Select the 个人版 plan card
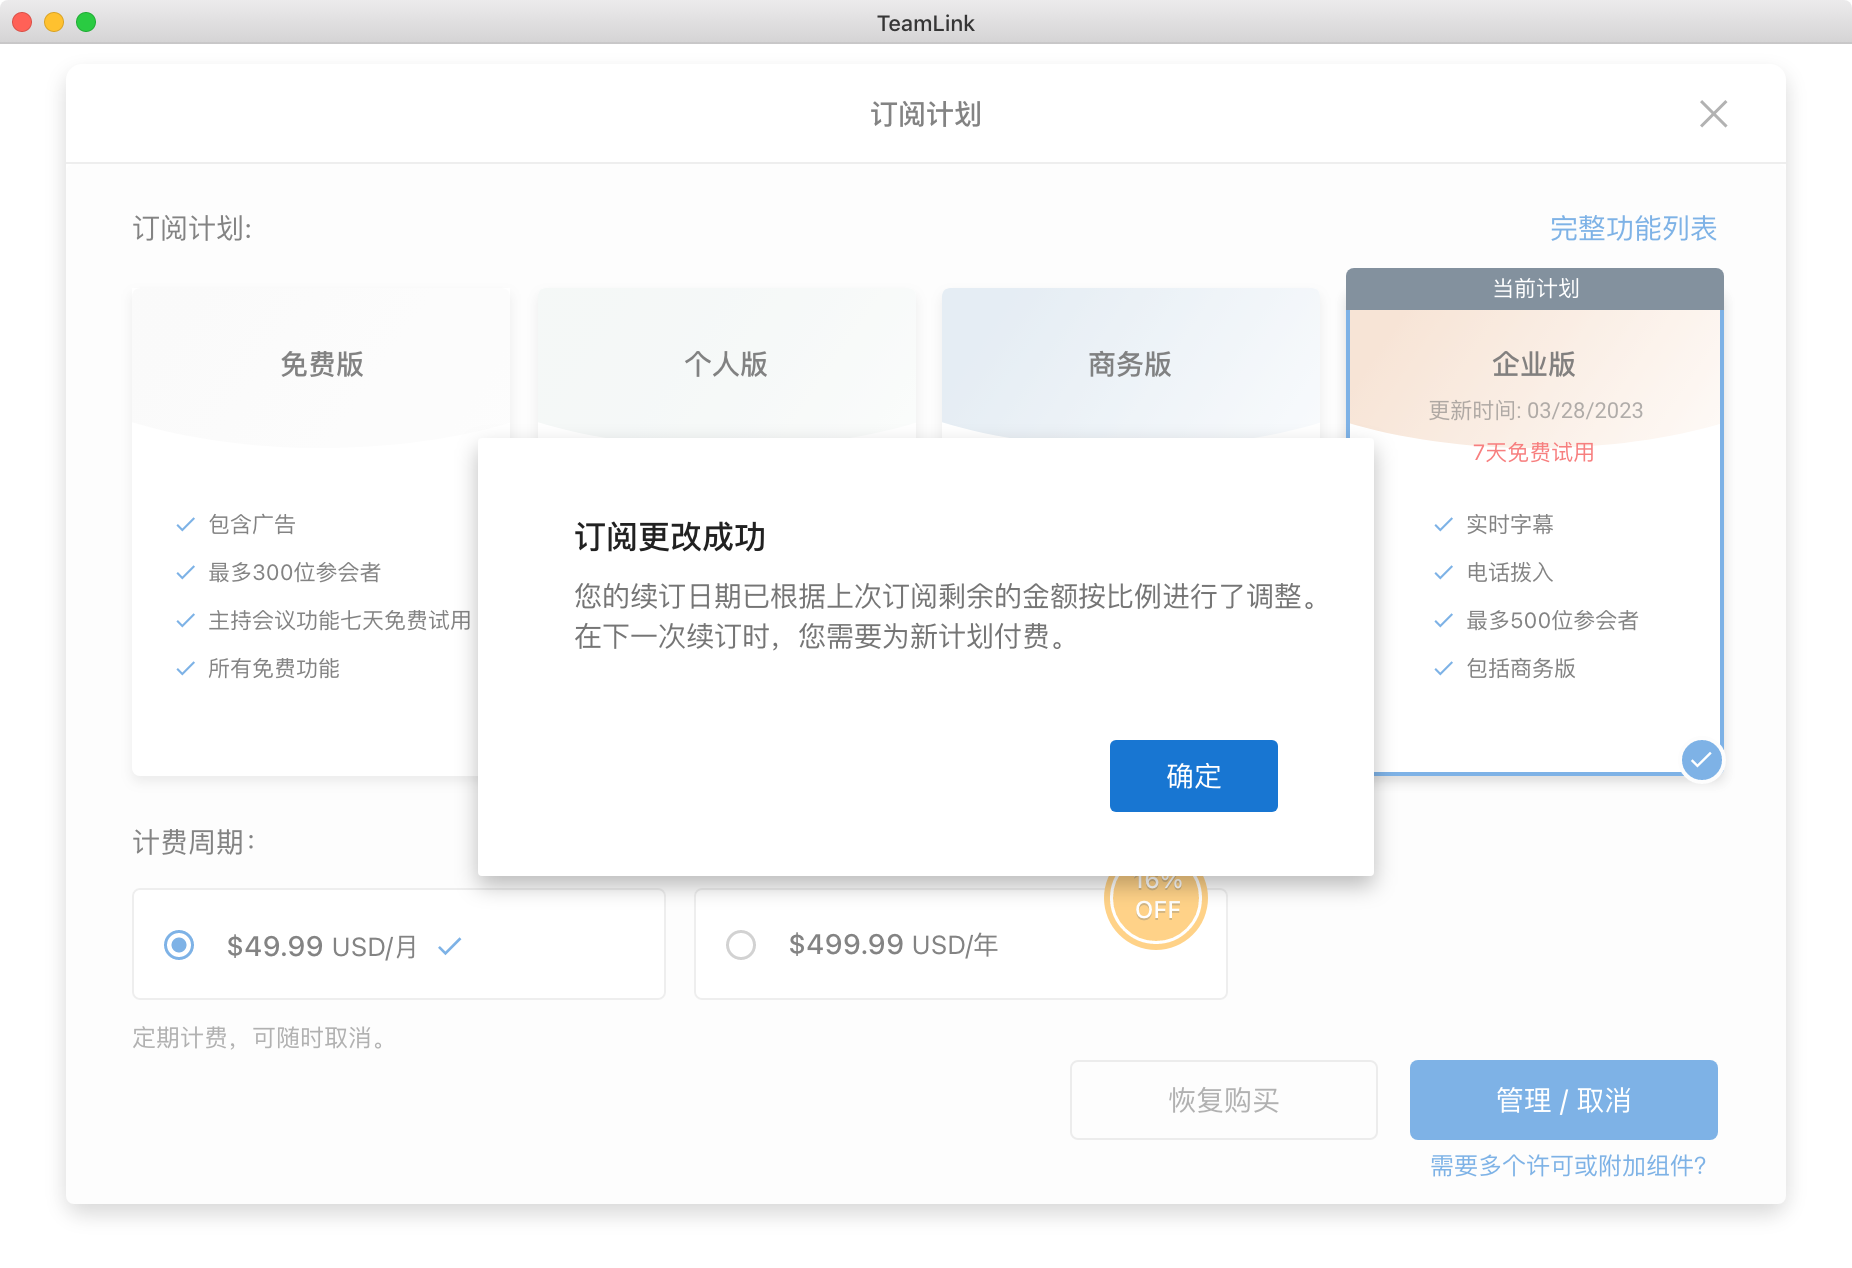1852x1268 pixels. click(725, 364)
